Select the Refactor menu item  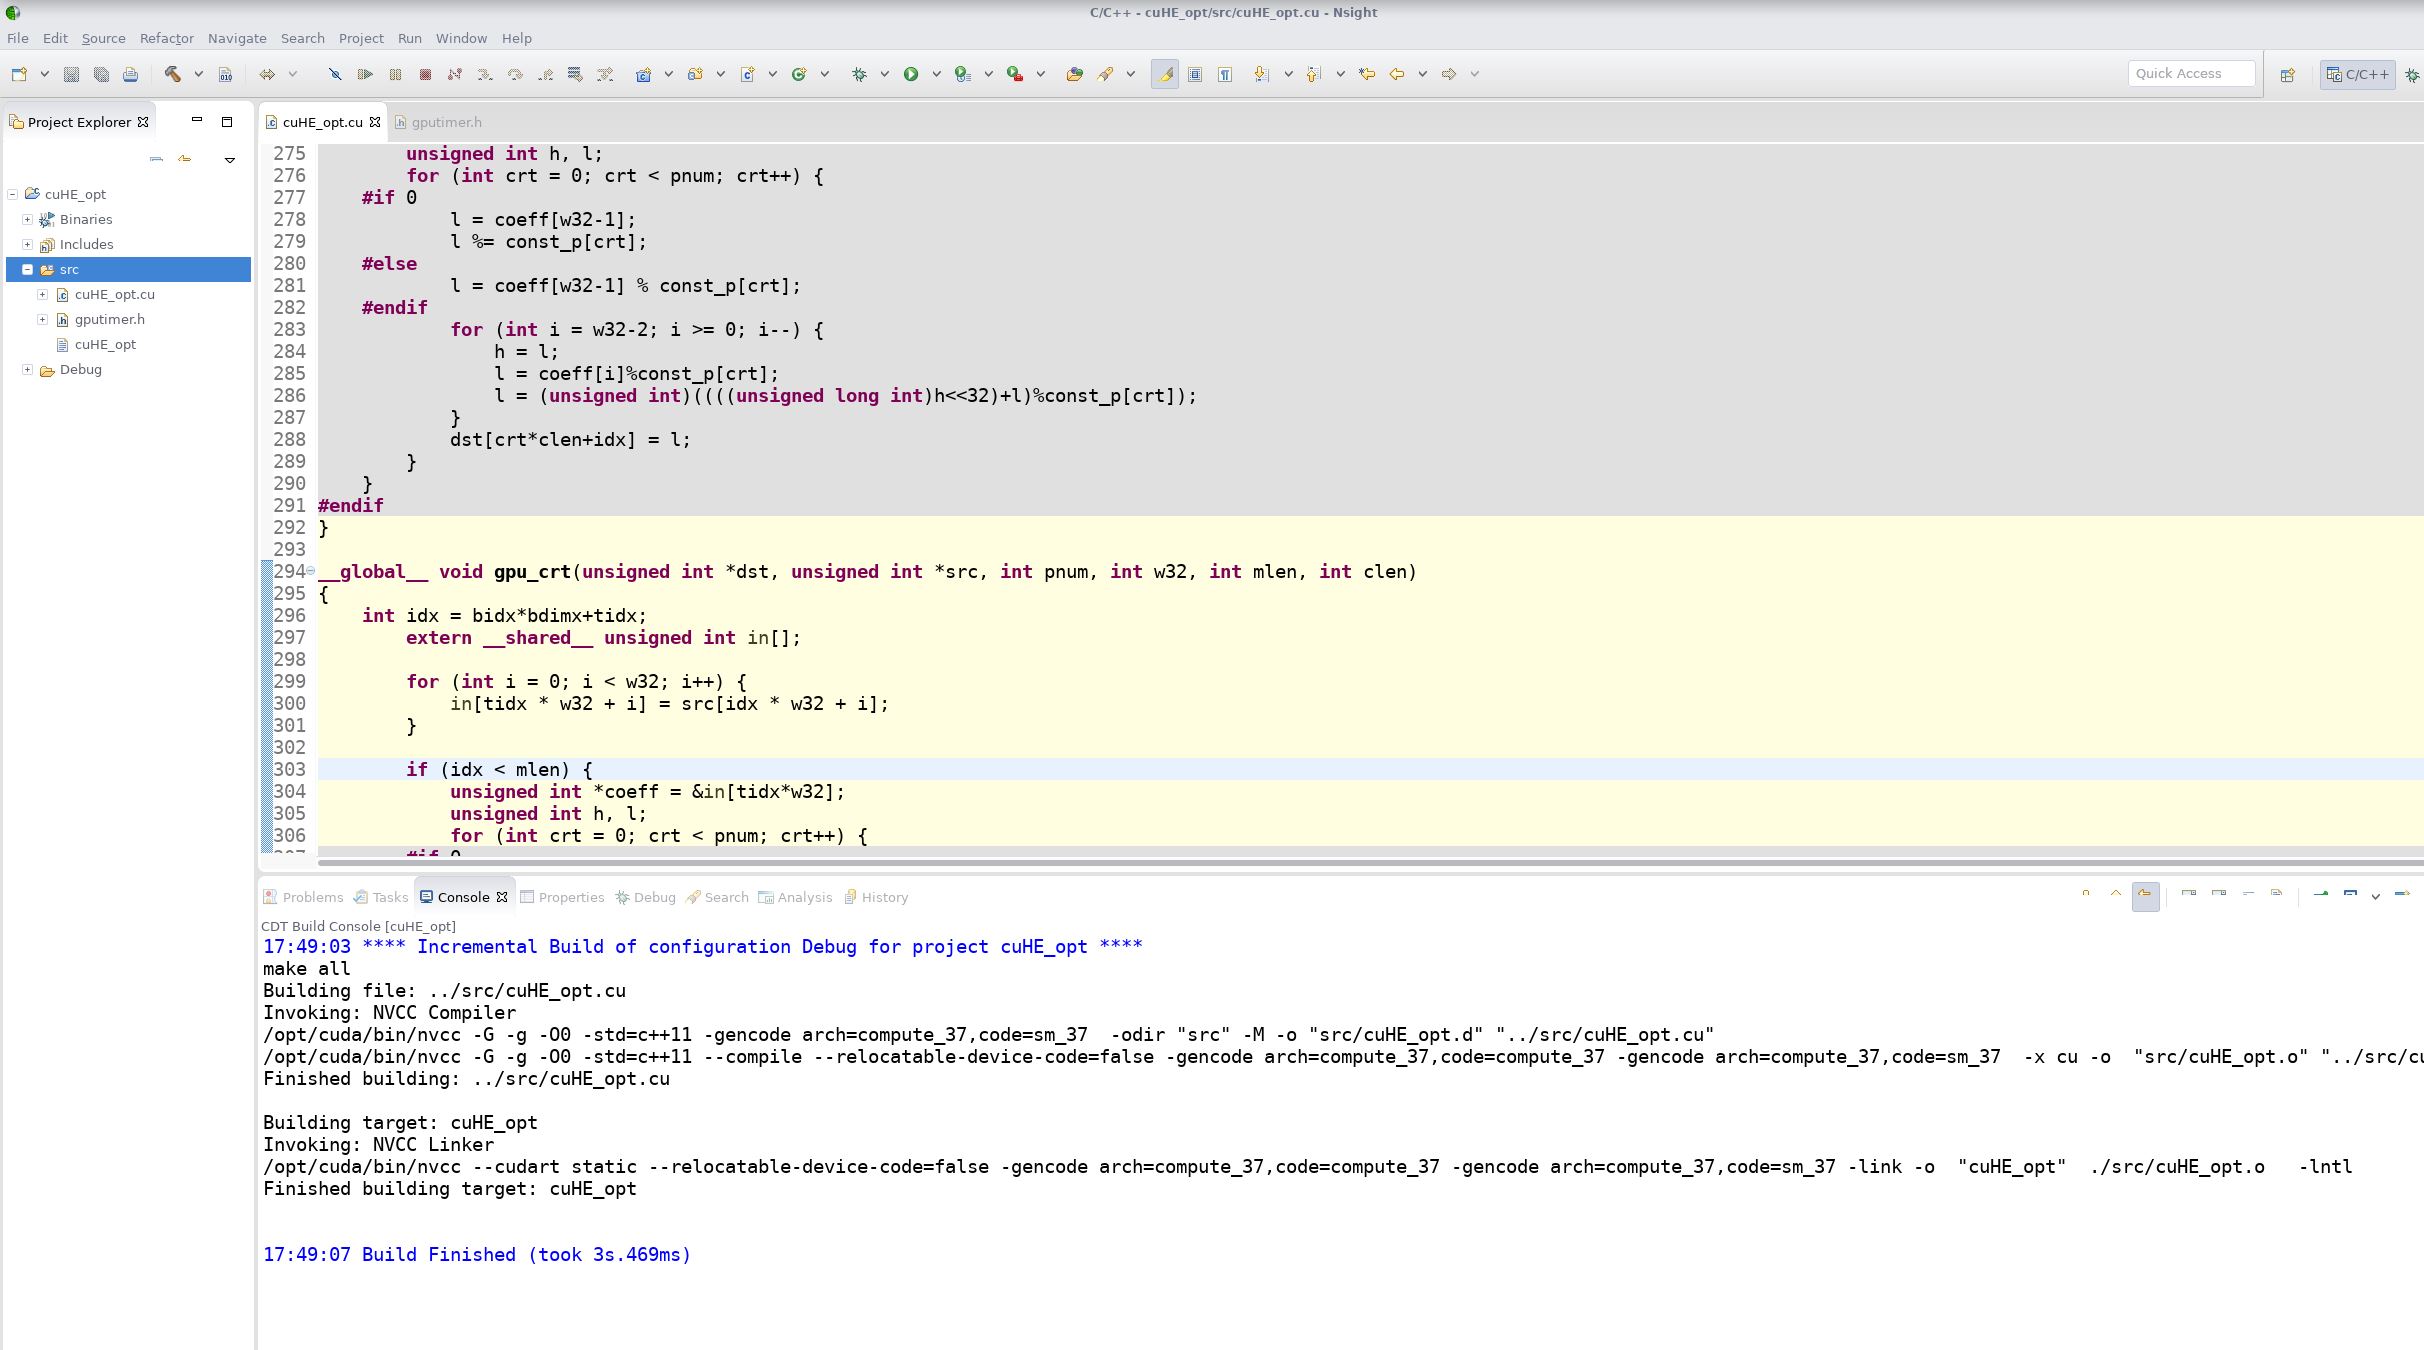[x=166, y=37]
